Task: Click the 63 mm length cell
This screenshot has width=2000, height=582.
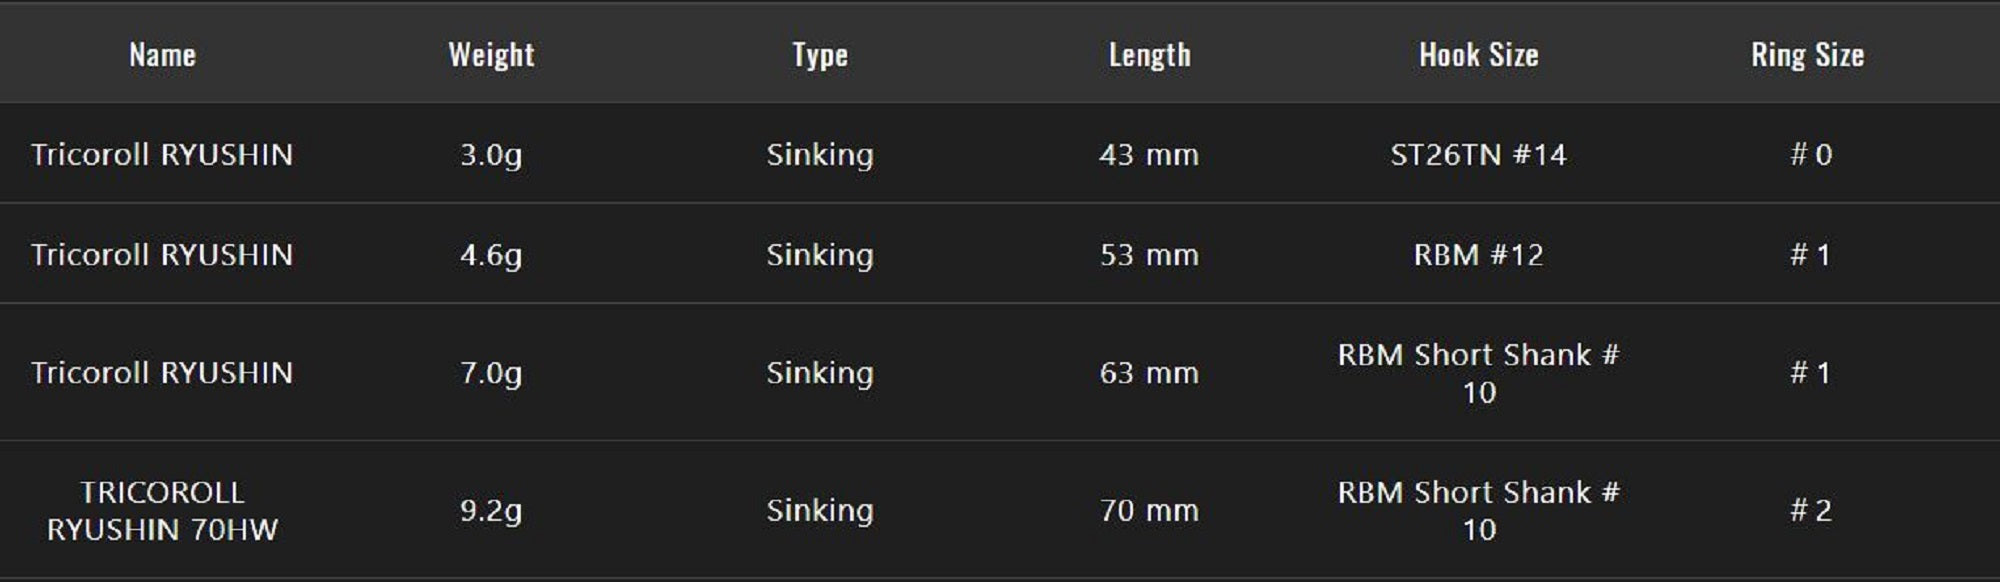Action: [1149, 373]
